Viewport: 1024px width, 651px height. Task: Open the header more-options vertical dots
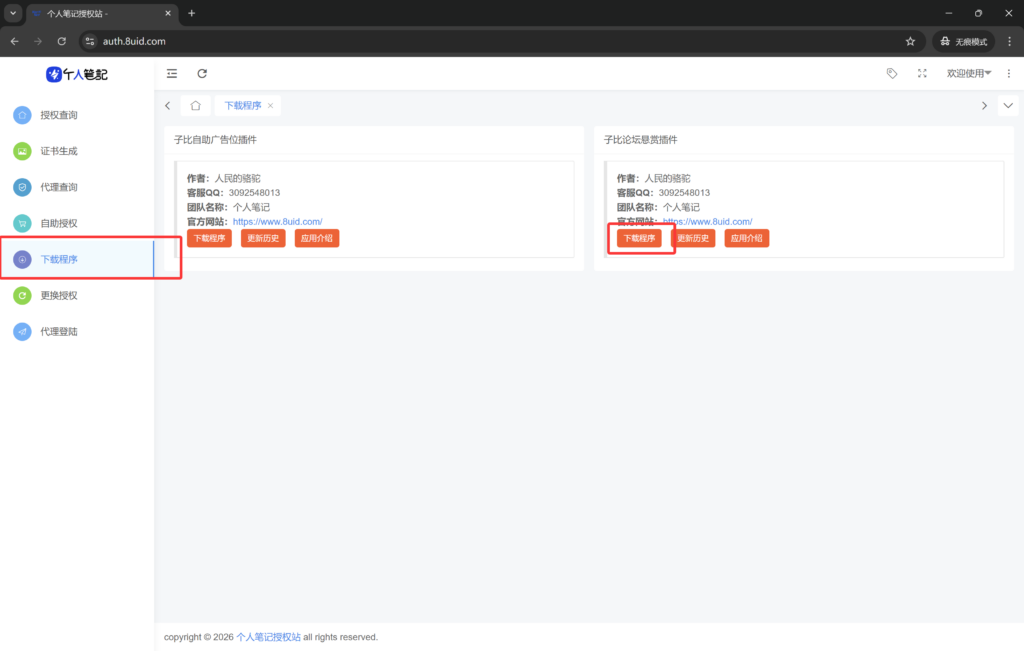pos(1009,73)
